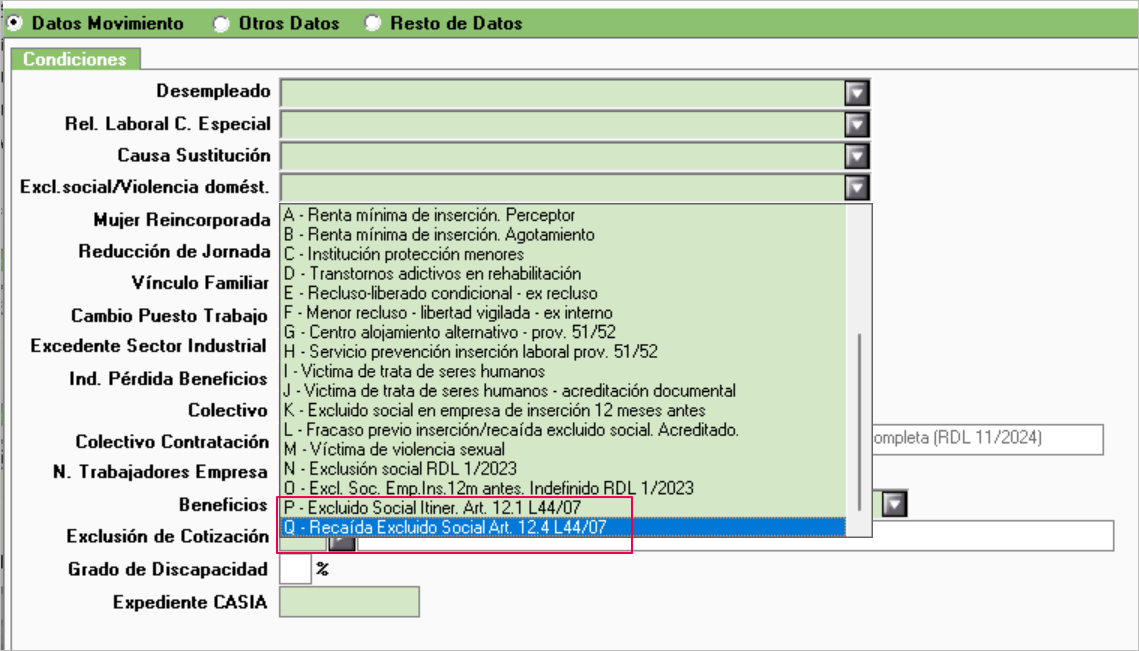Select C - Institución protección menores
The image size is (1139, 651).
coord(563,254)
